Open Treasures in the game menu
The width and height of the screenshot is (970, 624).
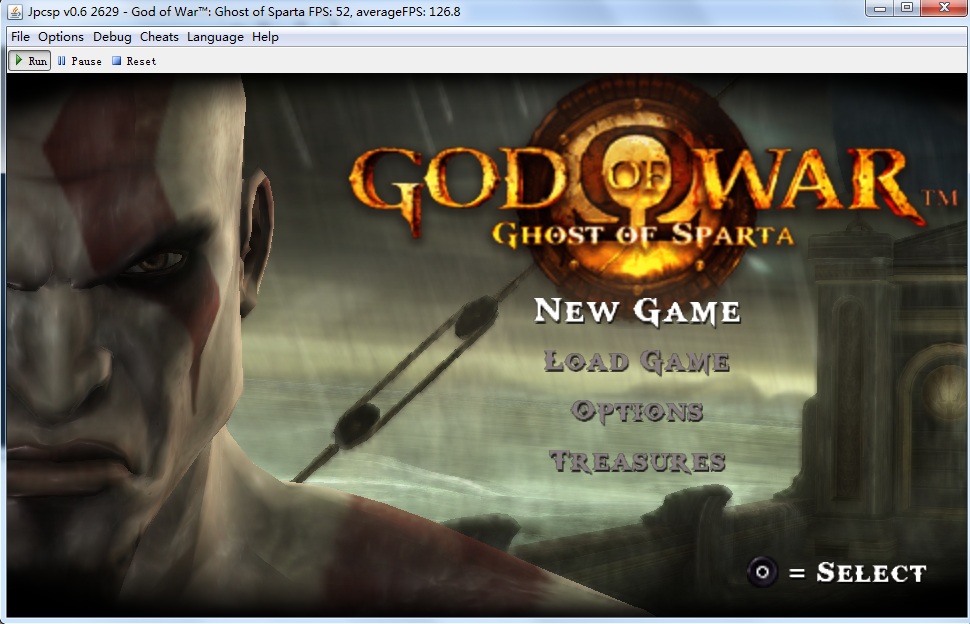tap(637, 461)
